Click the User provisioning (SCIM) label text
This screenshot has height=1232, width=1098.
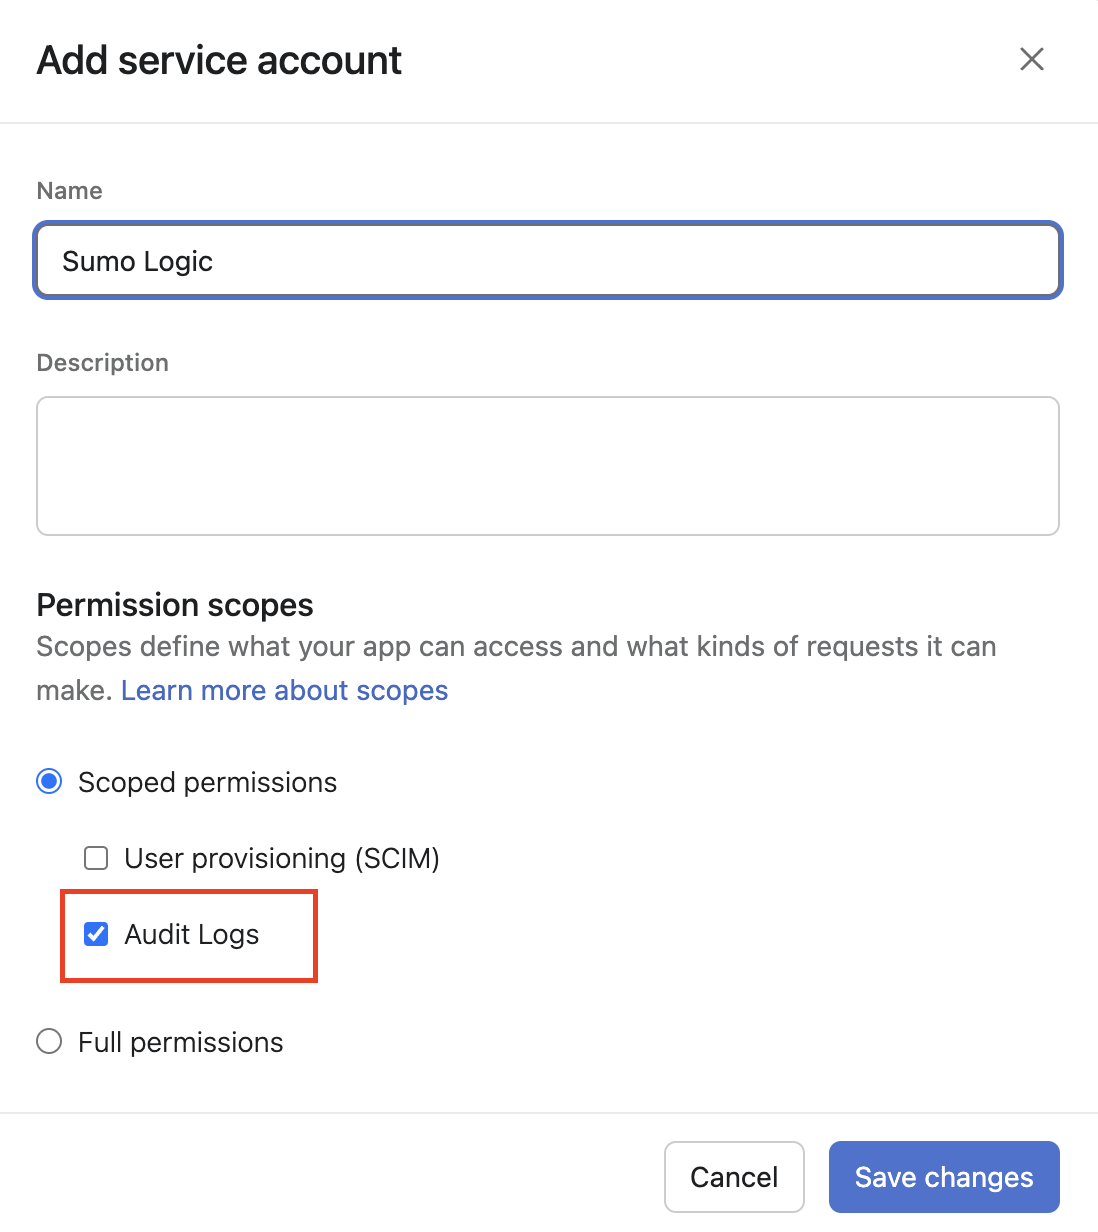(x=281, y=858)
